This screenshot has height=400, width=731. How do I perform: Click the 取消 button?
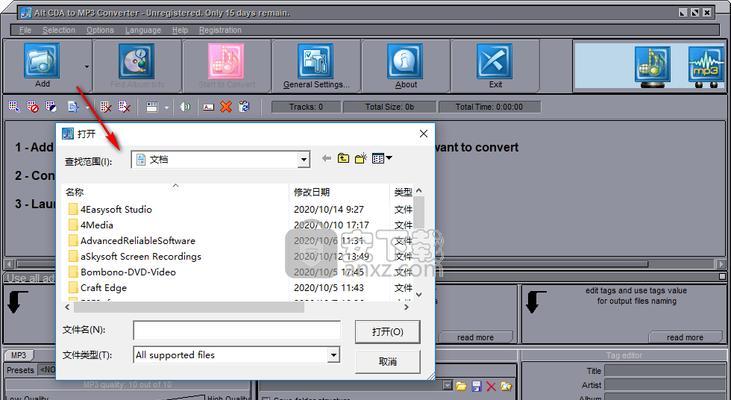(387, 361)
